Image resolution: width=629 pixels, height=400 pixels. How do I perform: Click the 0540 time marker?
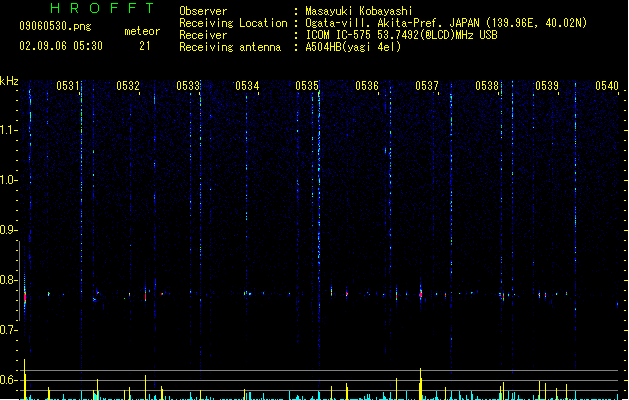tap(607, 86)
